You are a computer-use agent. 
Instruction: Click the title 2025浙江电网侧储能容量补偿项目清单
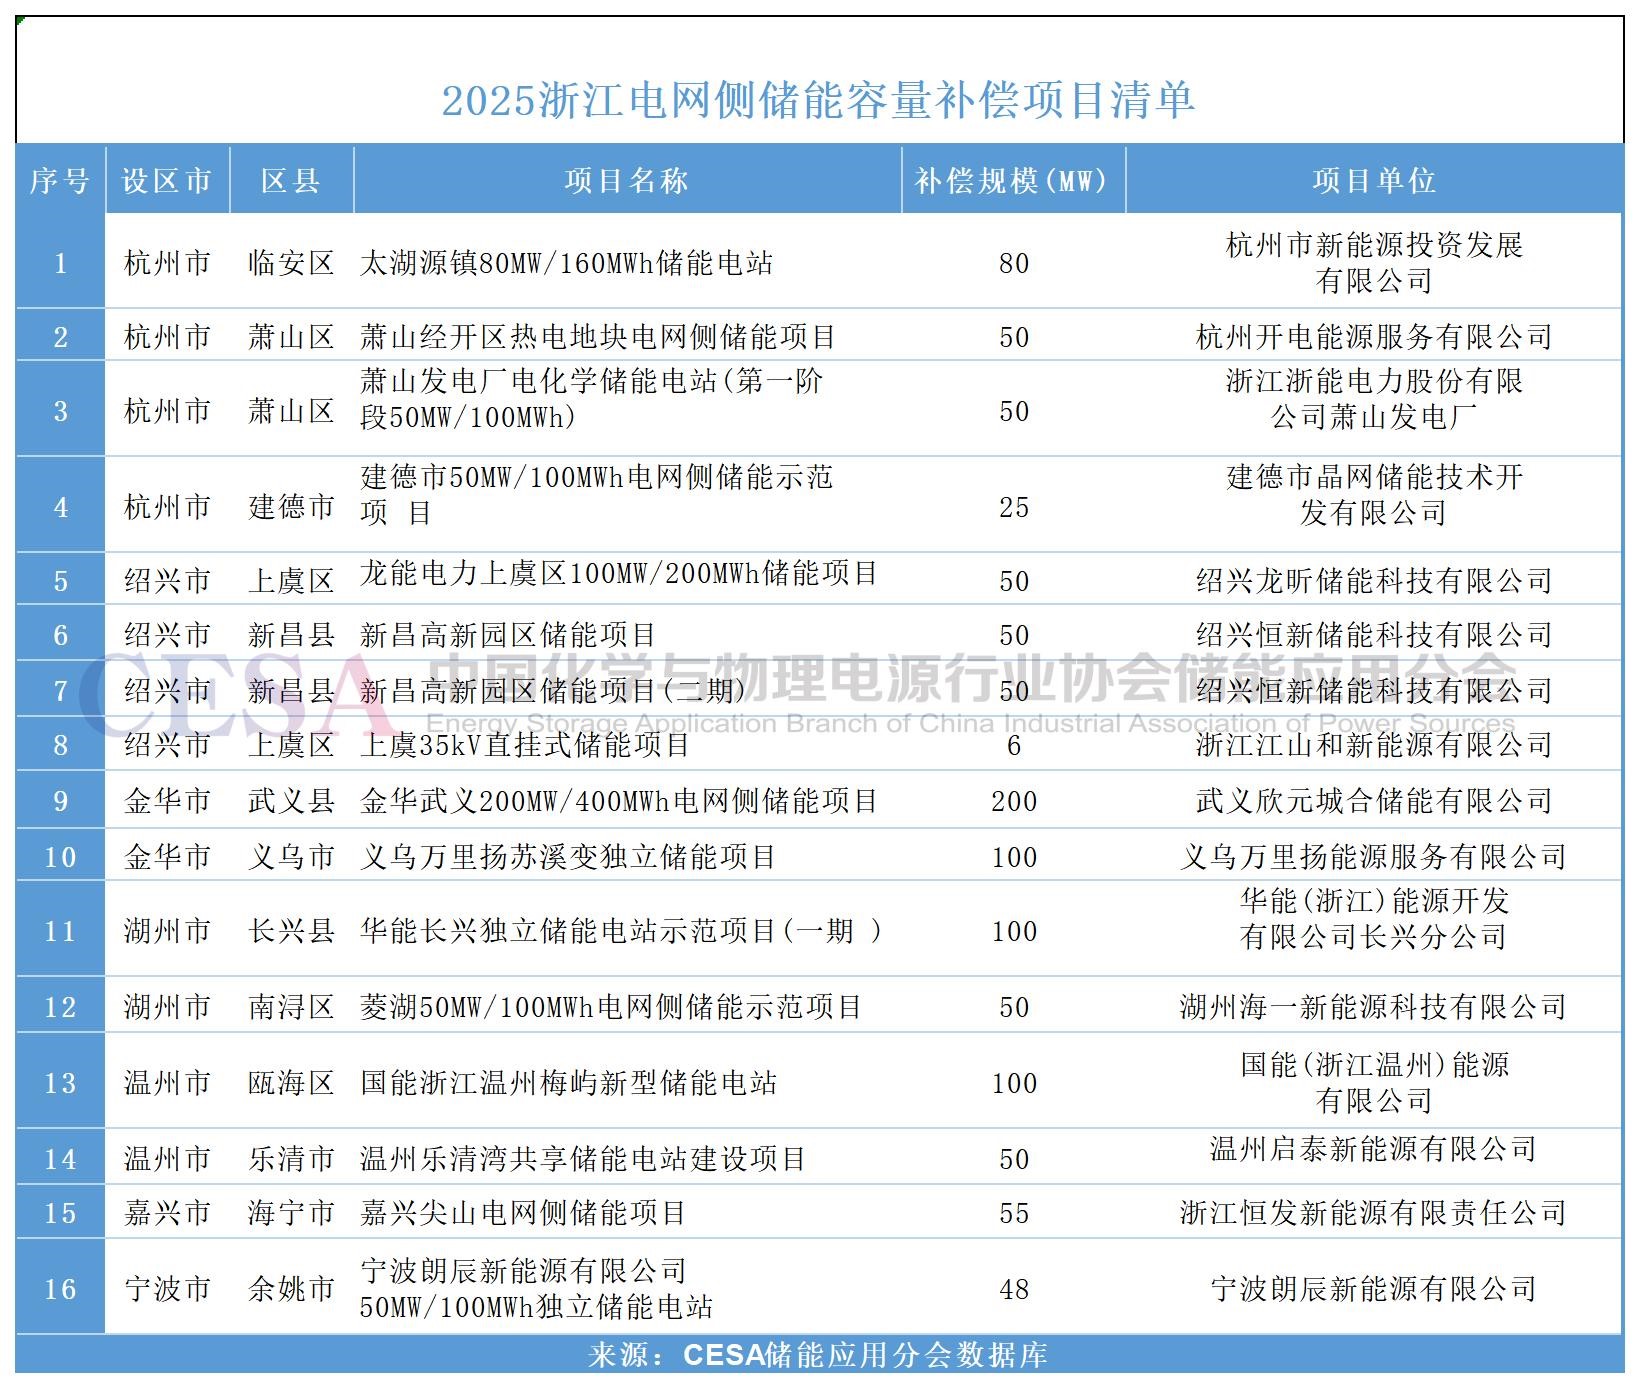(818, 100)
